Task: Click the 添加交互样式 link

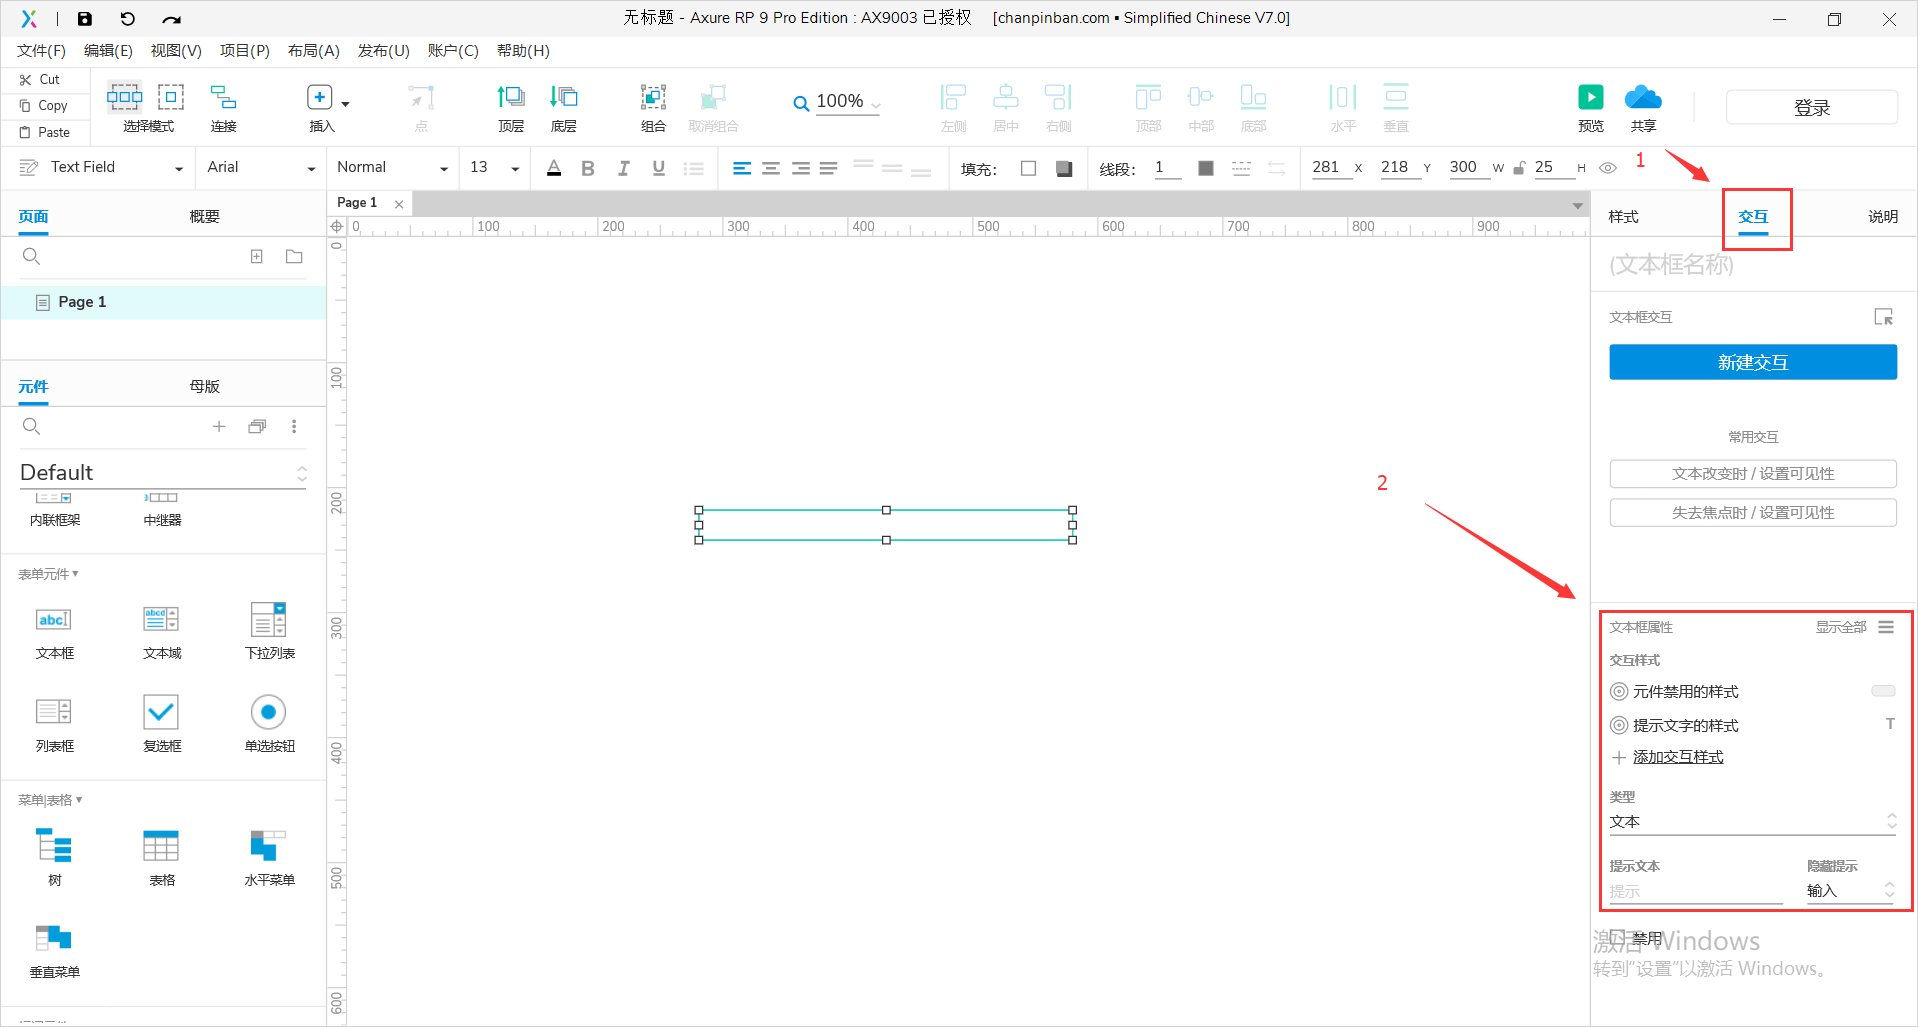Action: tap(1677, 757)
